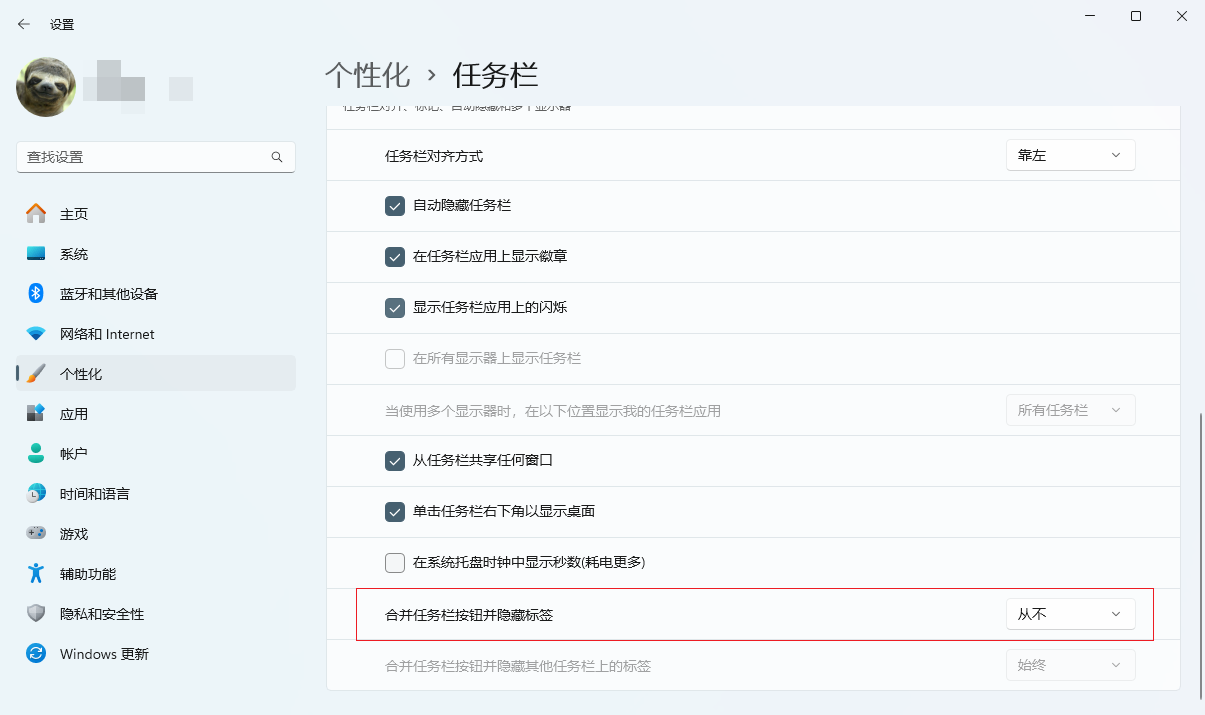Image resolution: width=1205 pixels, height=715 pixels.
Task: Click the search magnifier icon in 查找设置
Action: pyautogui.click(x=277, y=157)
